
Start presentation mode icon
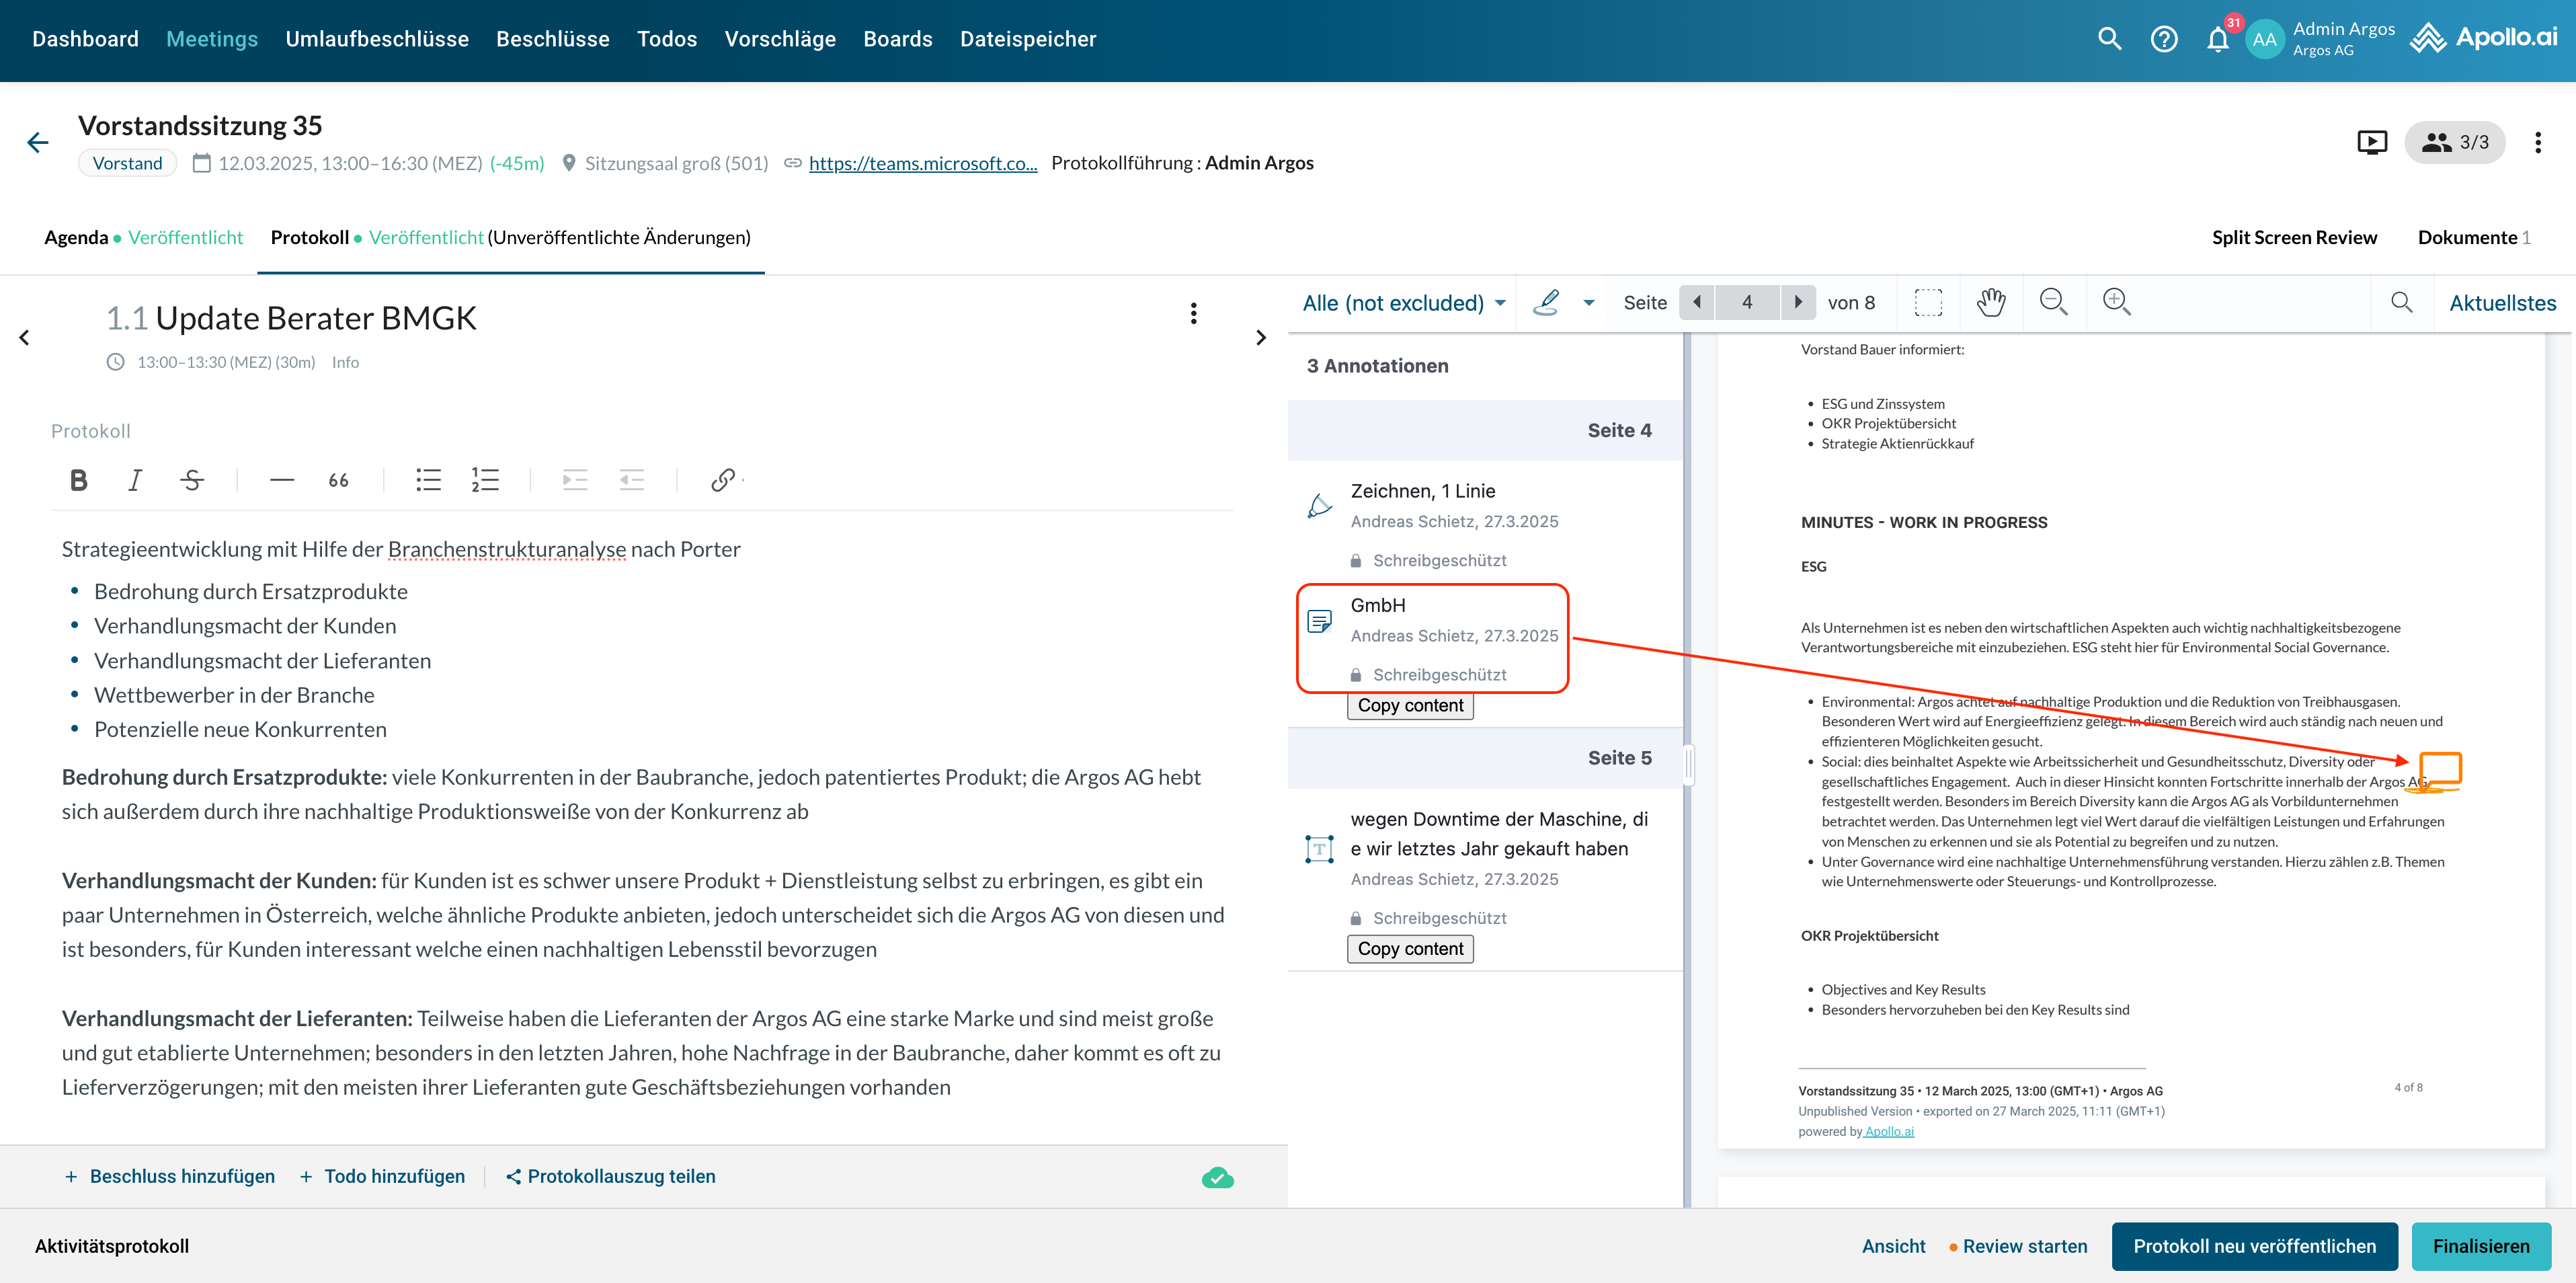pos(2371,143)
